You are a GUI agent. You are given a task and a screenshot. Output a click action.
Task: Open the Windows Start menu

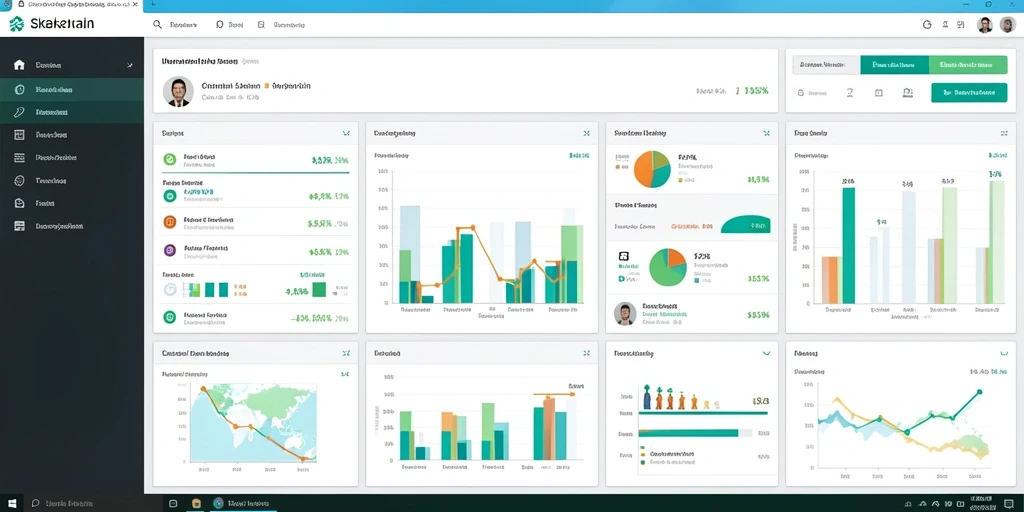point(14,504)
